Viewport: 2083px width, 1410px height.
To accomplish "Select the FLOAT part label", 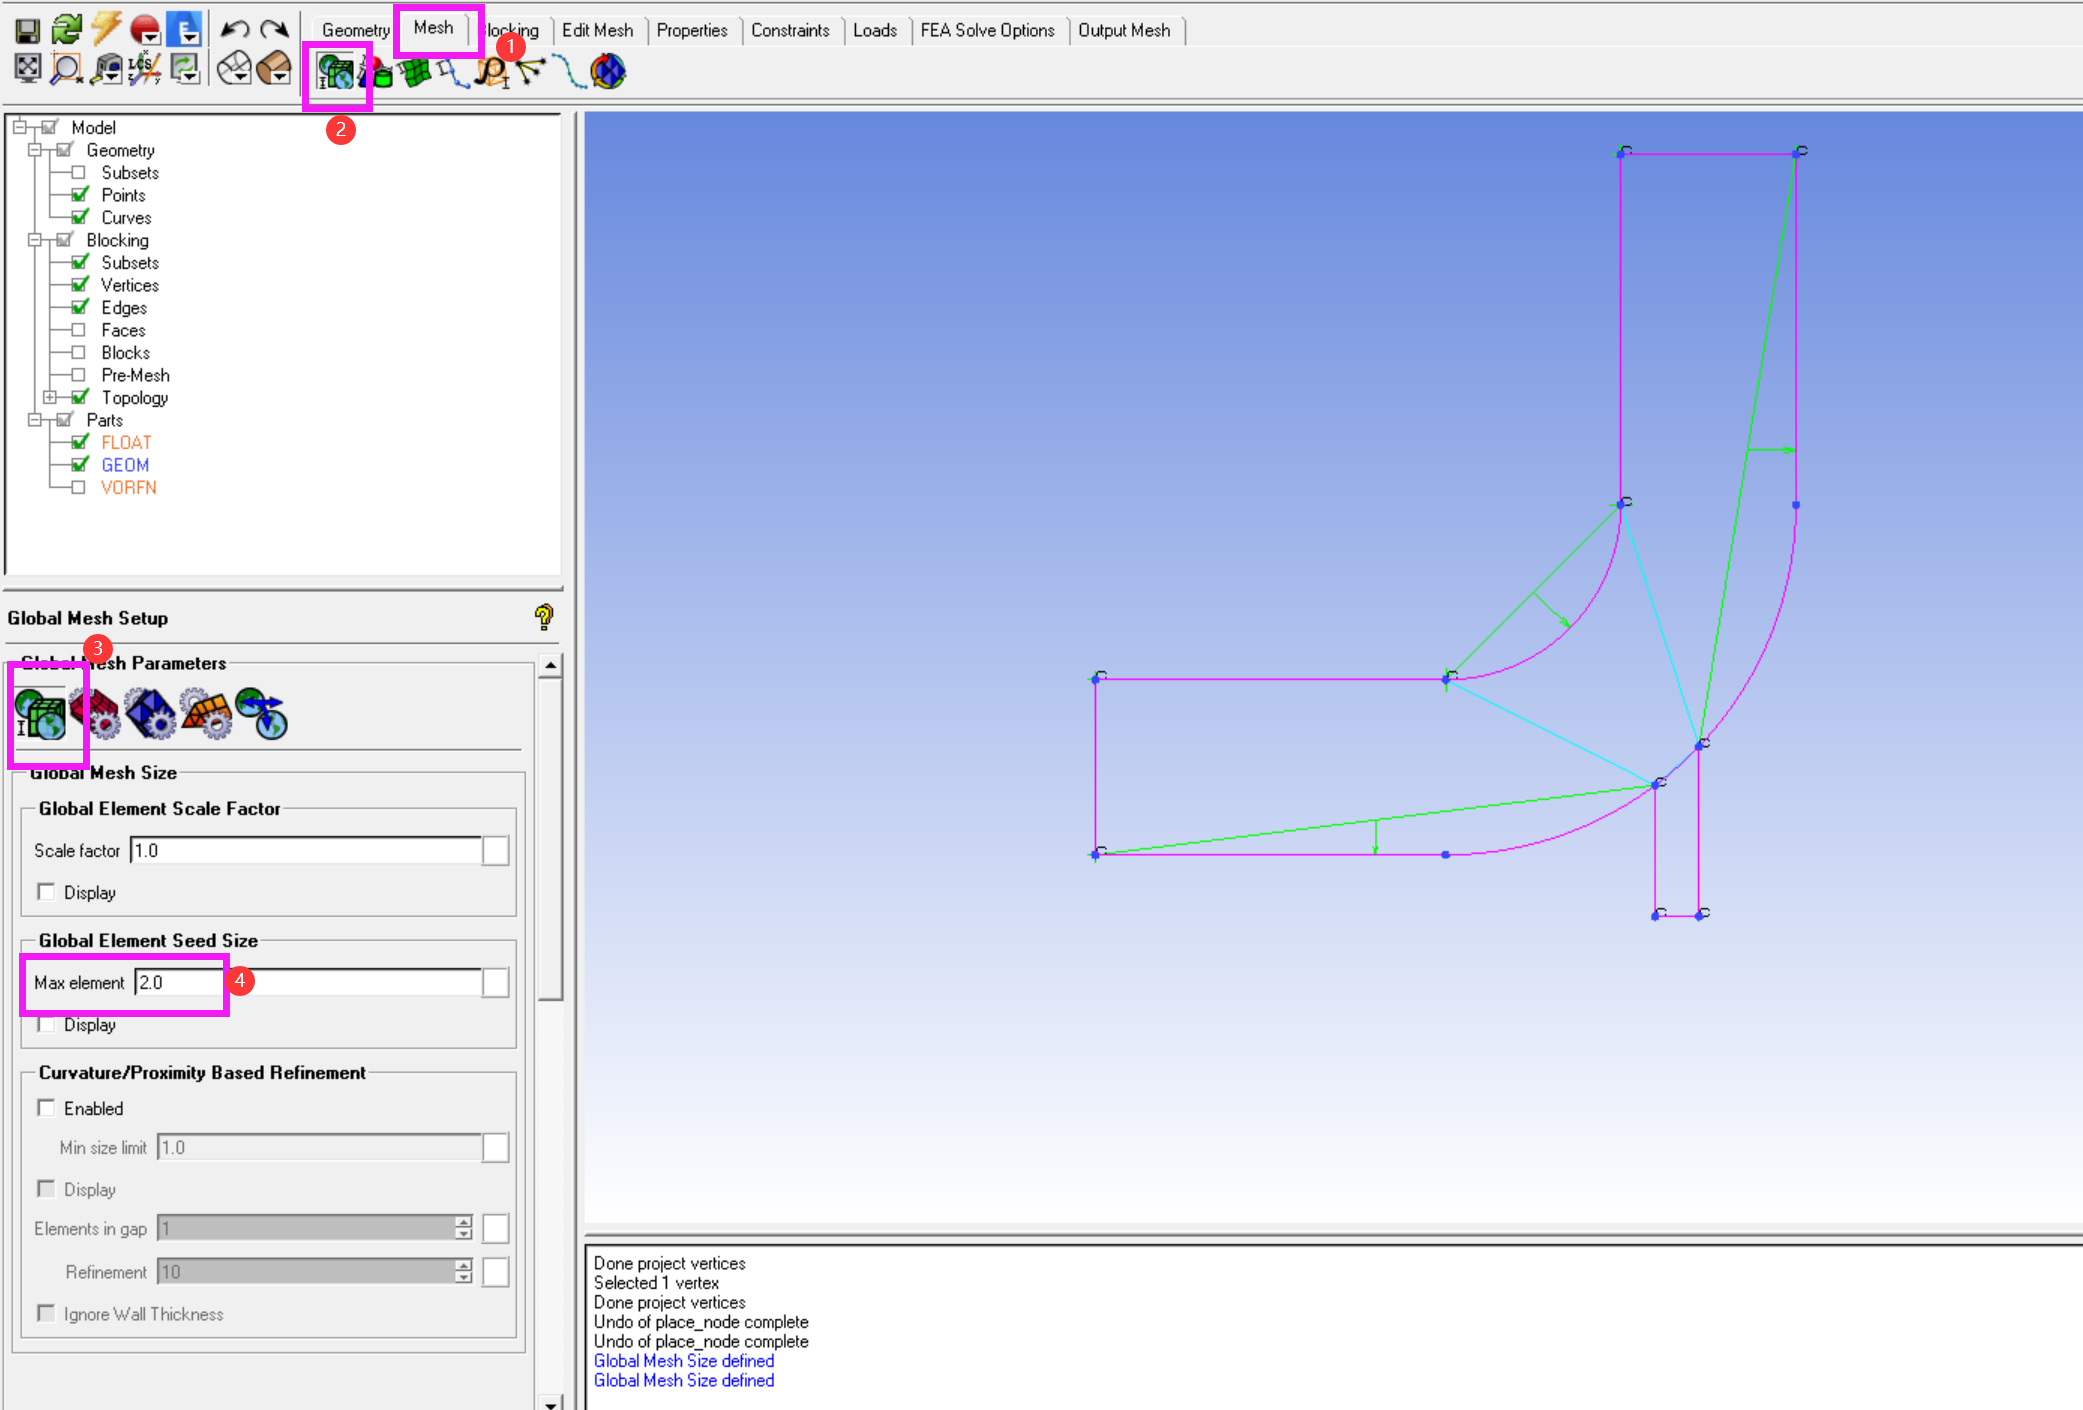I will 126,442.
